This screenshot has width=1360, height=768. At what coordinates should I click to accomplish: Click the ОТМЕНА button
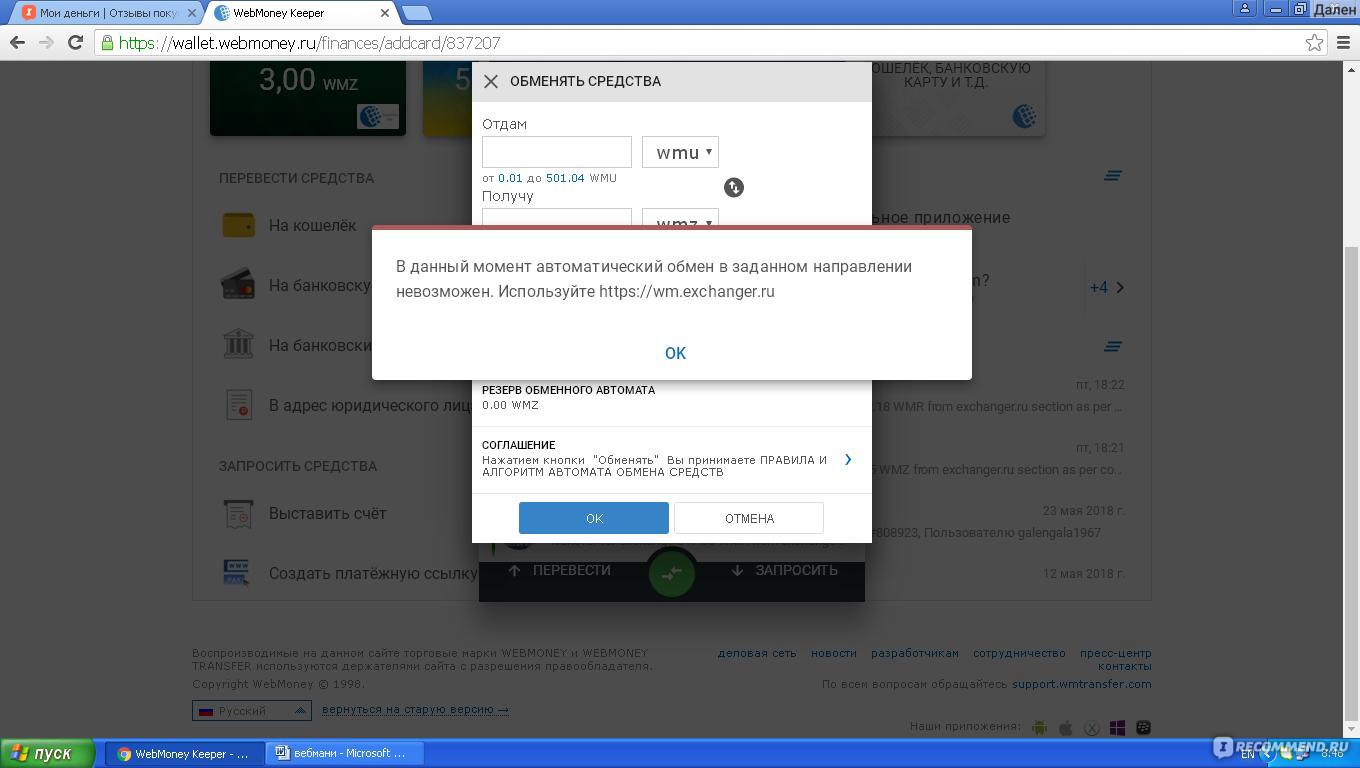(x=749, y=518)
